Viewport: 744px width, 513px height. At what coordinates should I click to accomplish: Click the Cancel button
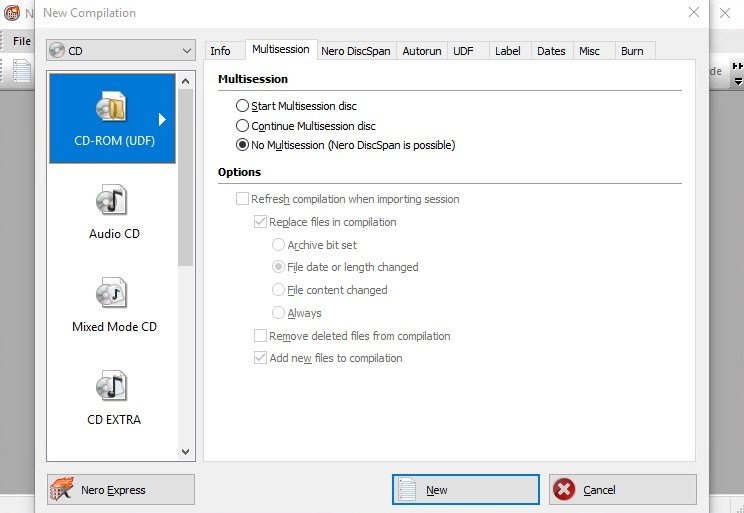pyautogui.click(x=623, y=489)
